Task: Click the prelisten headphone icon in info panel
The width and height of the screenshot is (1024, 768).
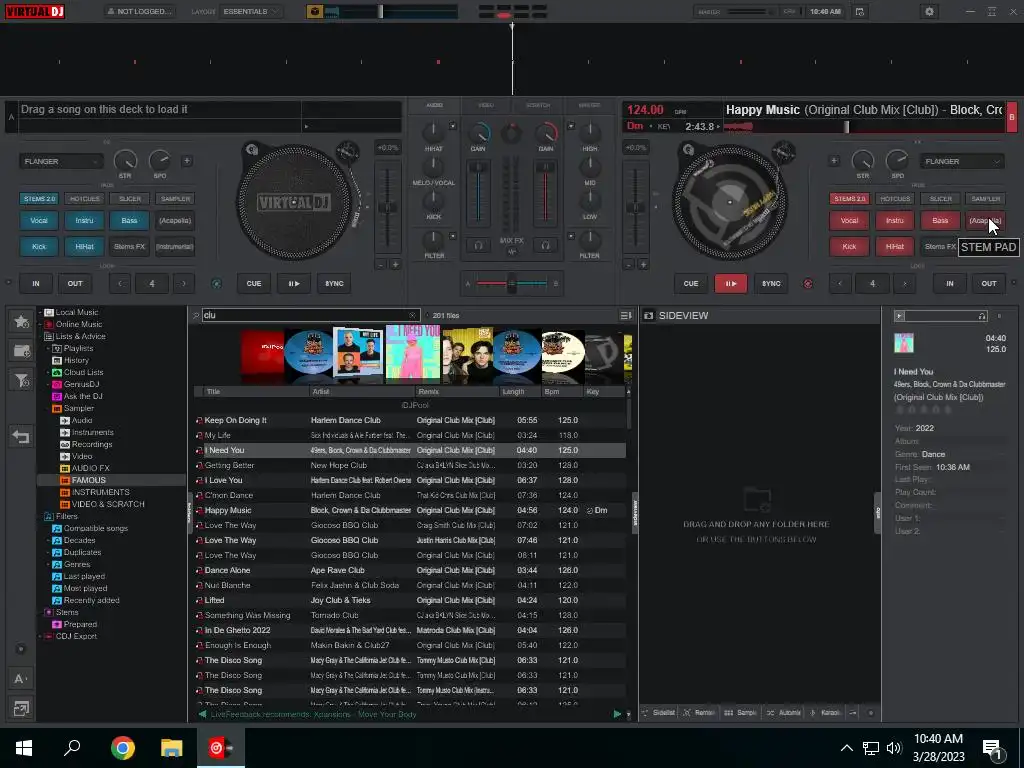Action: (982, 316)
